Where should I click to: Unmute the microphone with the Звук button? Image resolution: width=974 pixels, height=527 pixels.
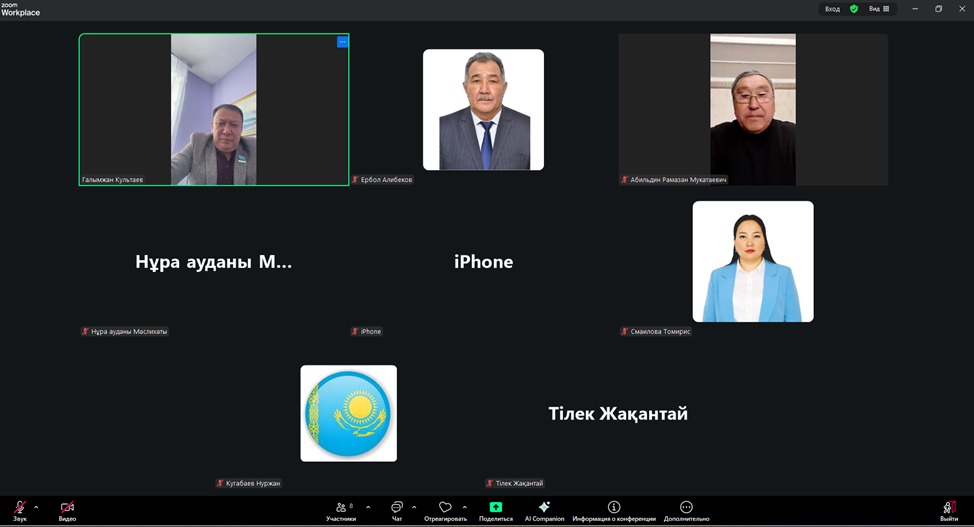pyautogui.click(x=19, y=509)
